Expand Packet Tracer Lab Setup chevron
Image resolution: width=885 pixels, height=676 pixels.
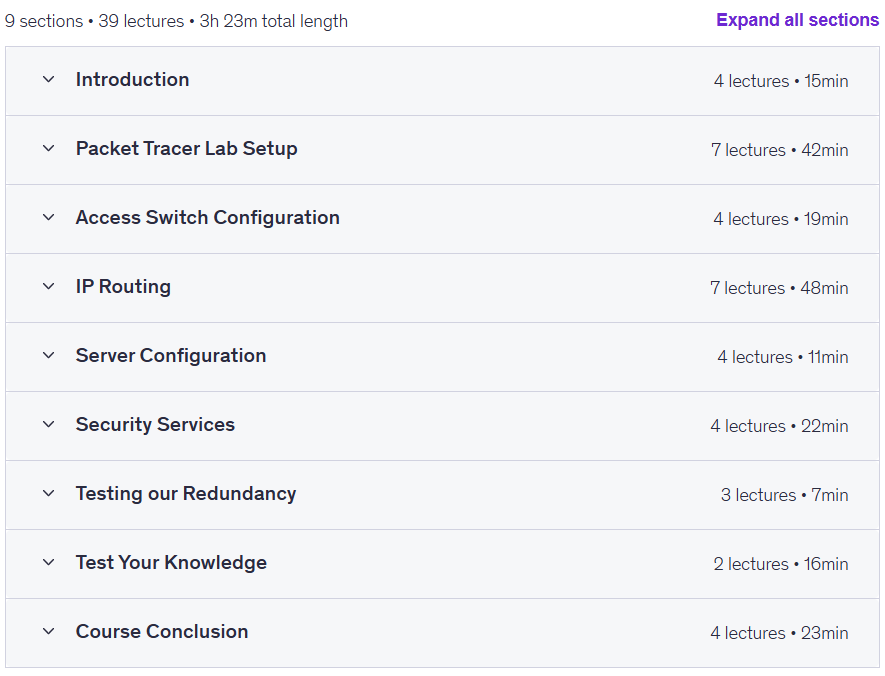(48, 149)
